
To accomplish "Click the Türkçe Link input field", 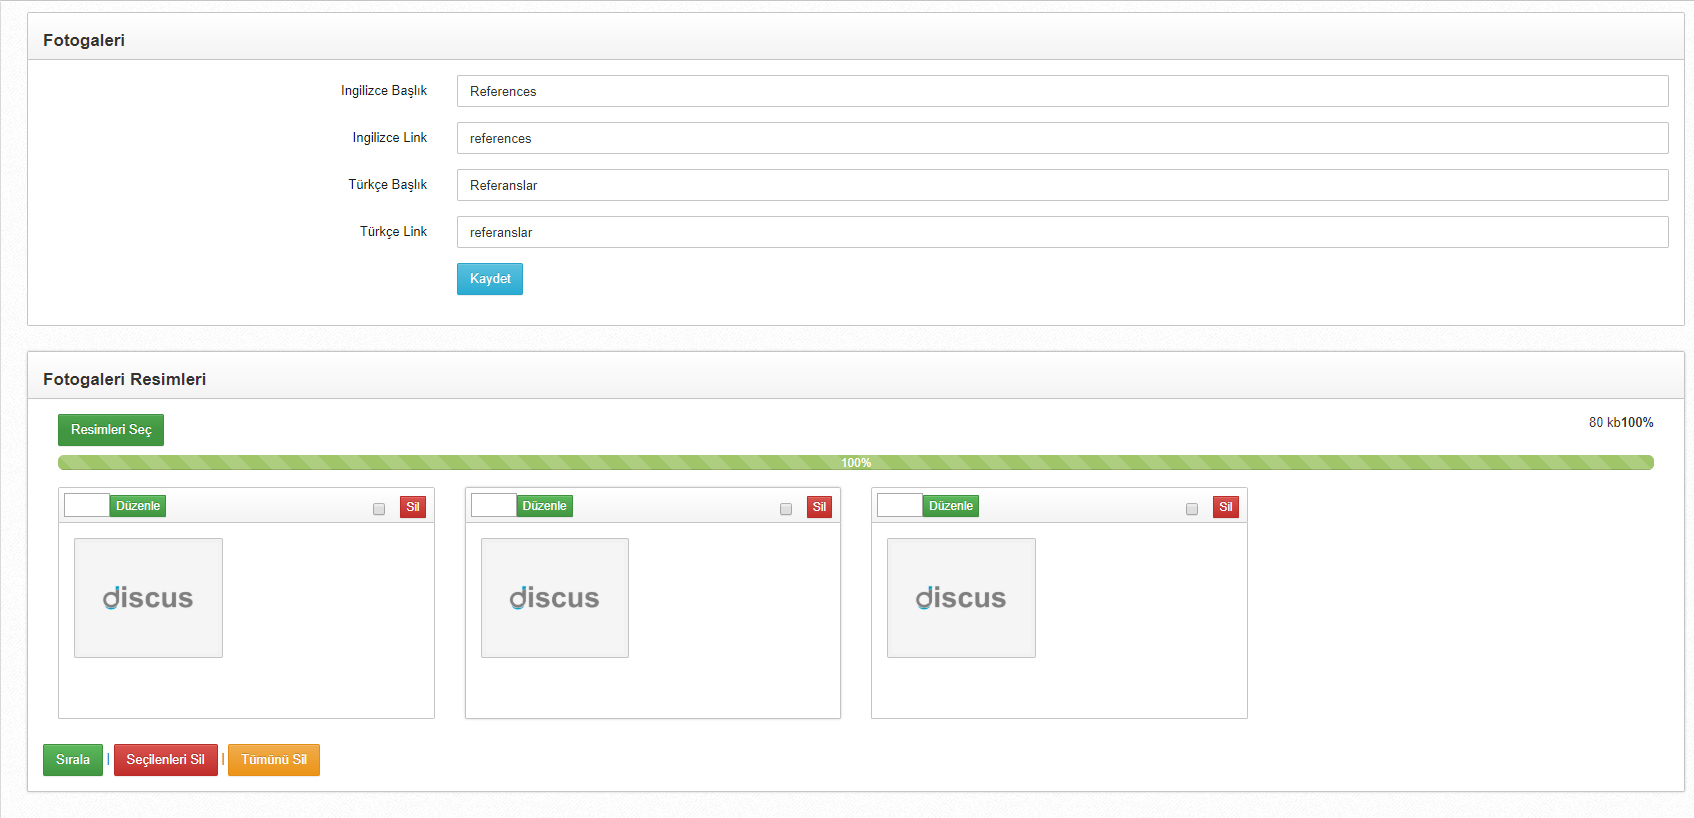I will [1062, 232].
